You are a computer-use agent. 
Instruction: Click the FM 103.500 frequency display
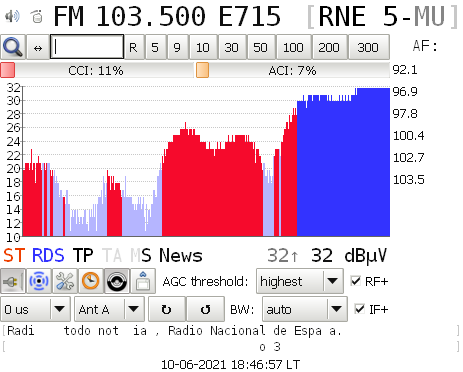tap(130, 16)
